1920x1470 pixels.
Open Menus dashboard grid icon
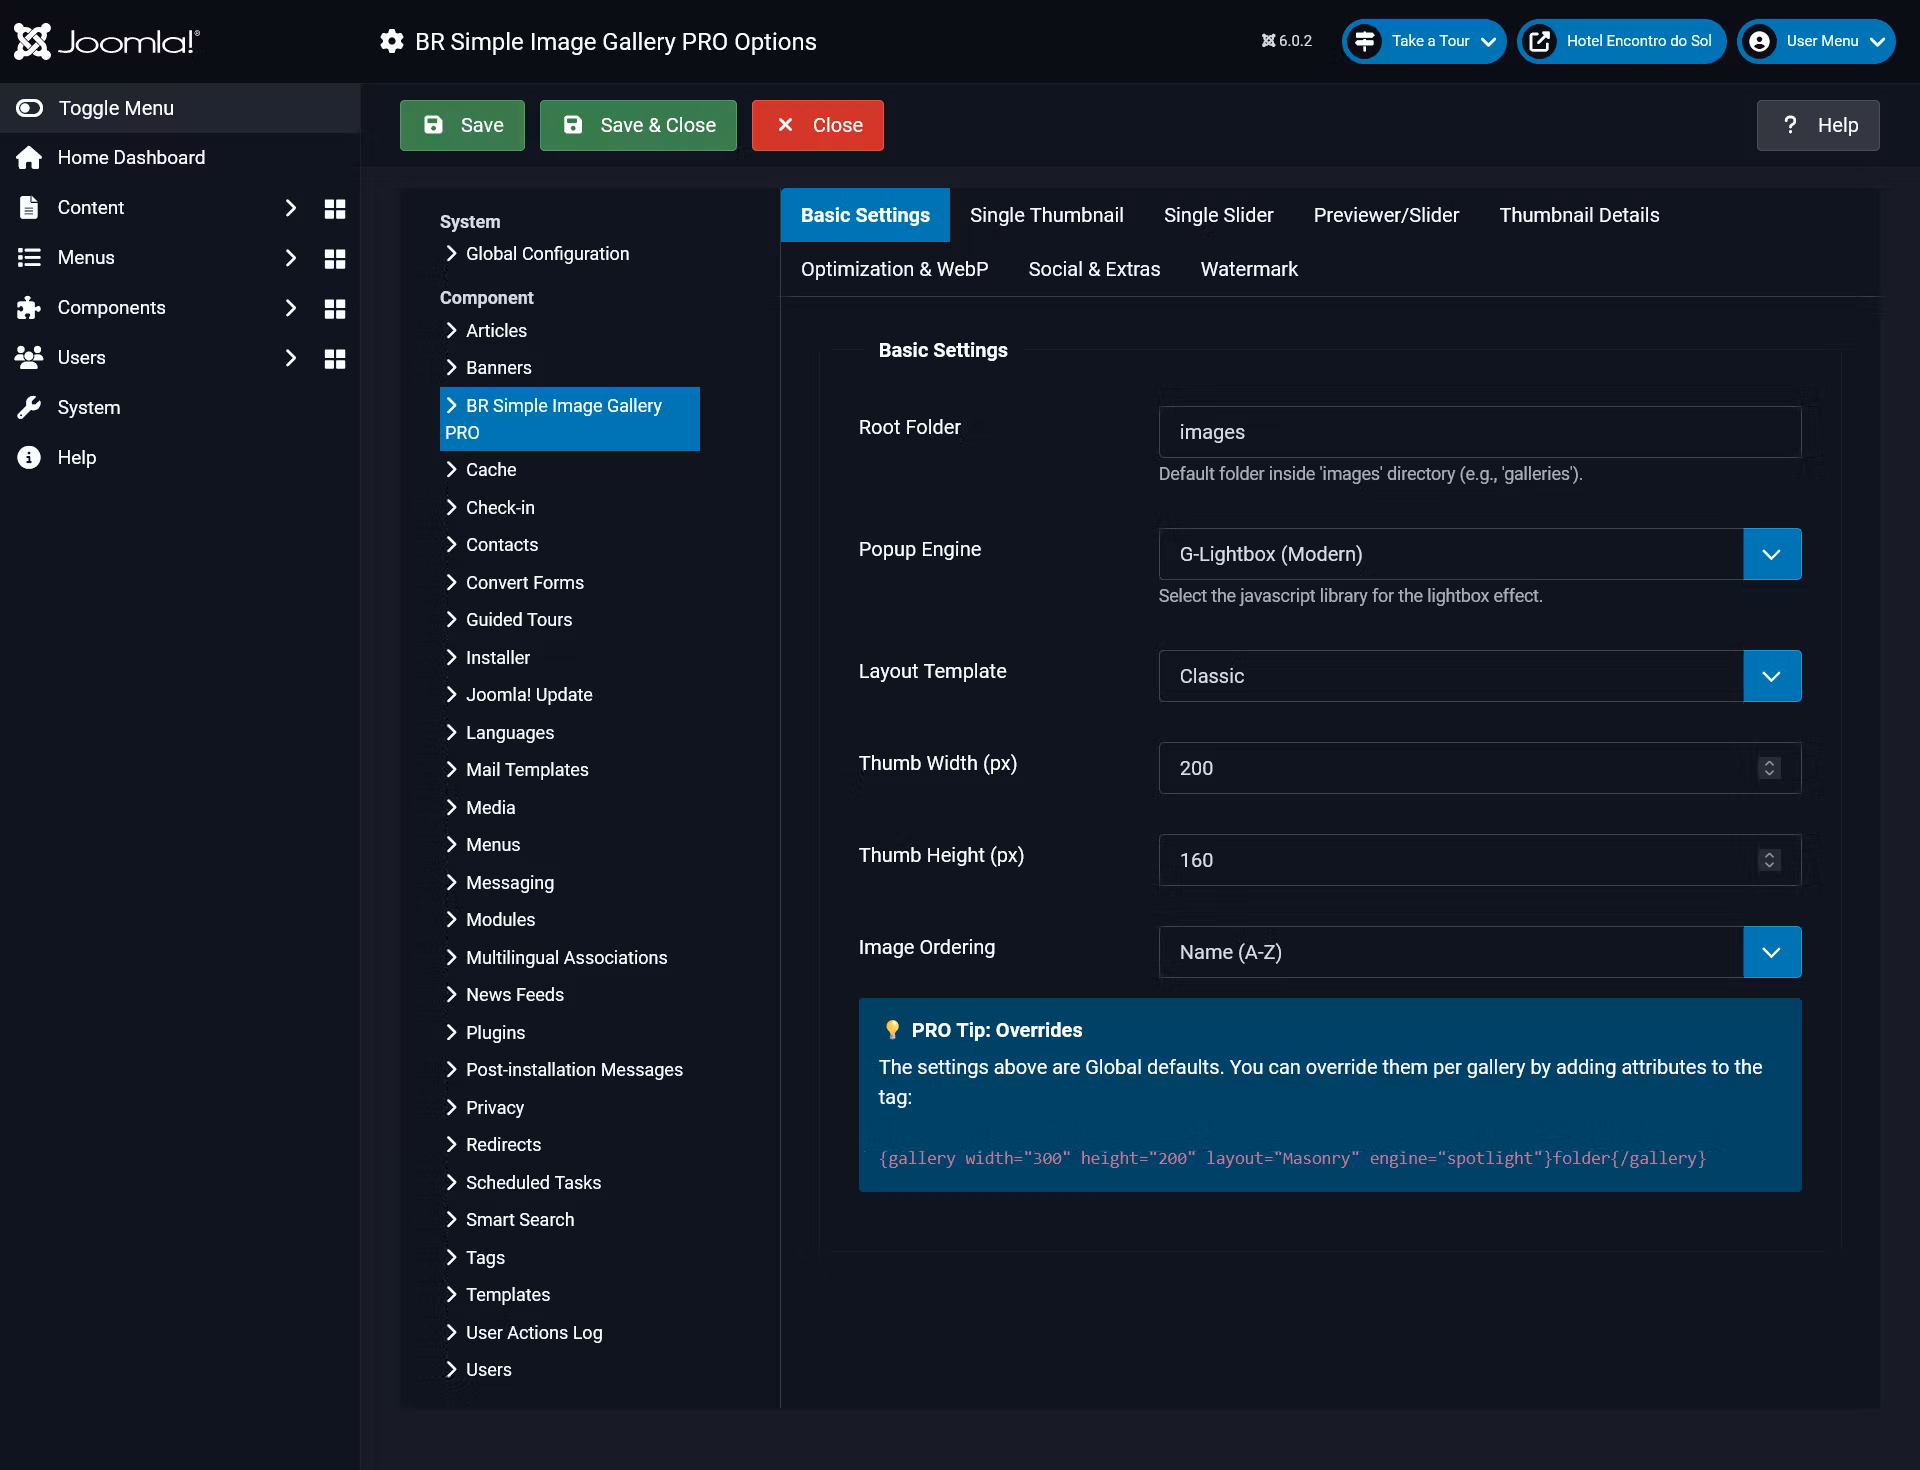tap(335, 258)
